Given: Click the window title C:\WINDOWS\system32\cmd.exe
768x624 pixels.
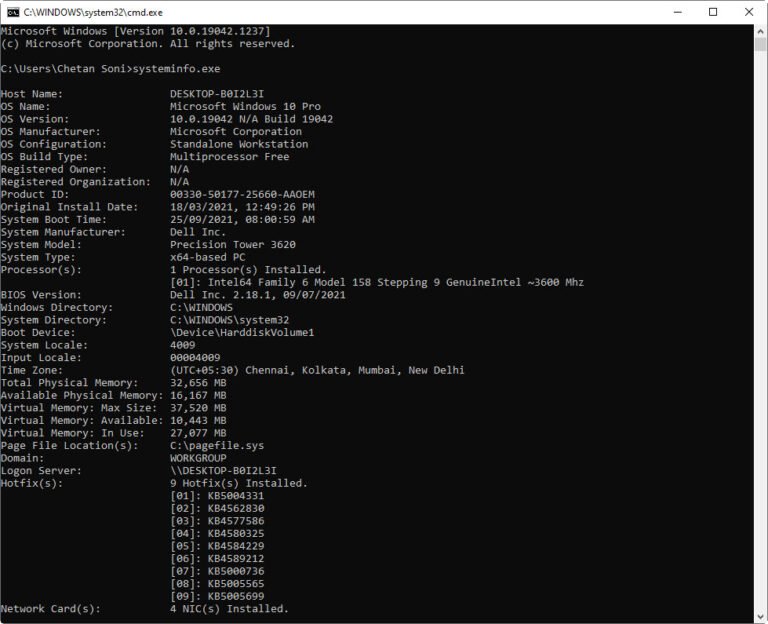Looking at the screenshot, I should 93,13.
